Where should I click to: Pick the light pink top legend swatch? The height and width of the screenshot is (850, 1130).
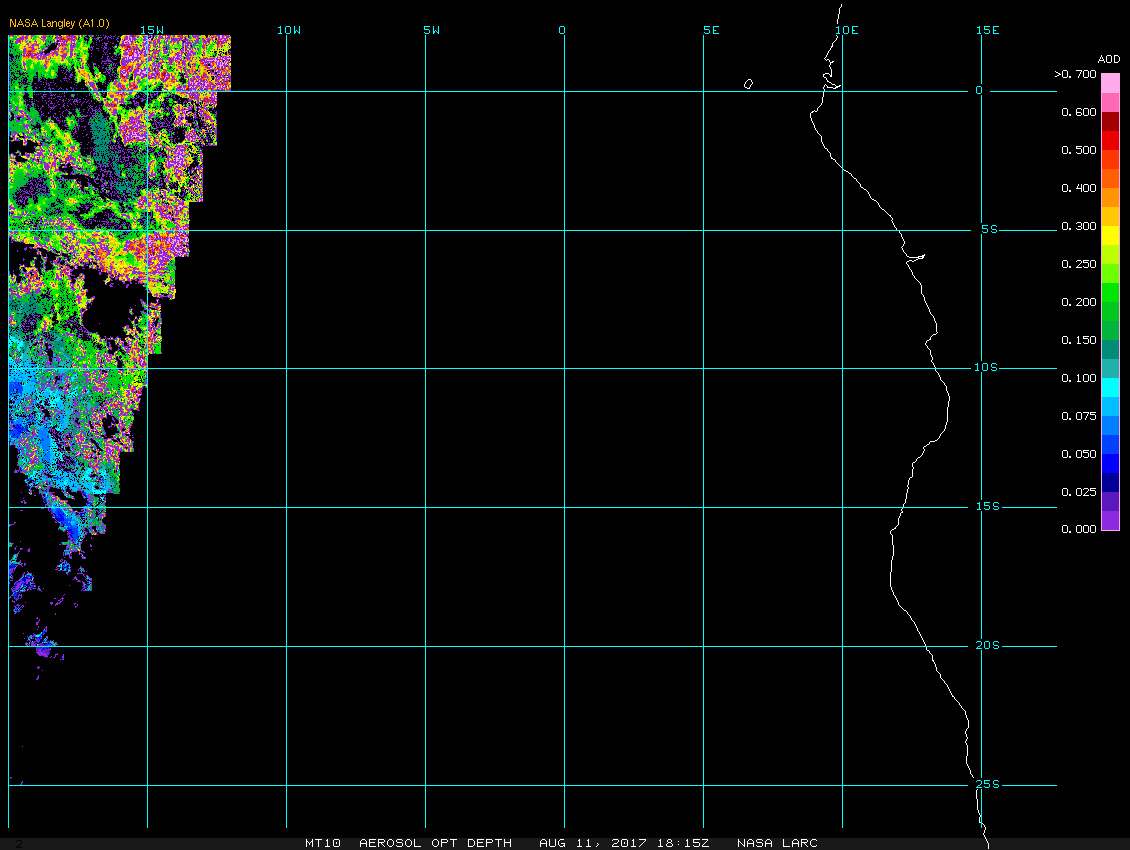1111,83
